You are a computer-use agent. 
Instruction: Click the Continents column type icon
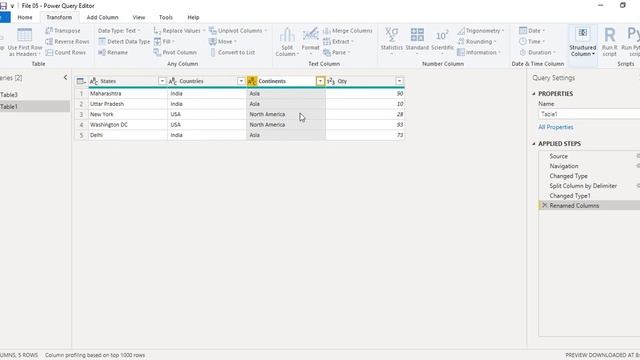[252, 81]
